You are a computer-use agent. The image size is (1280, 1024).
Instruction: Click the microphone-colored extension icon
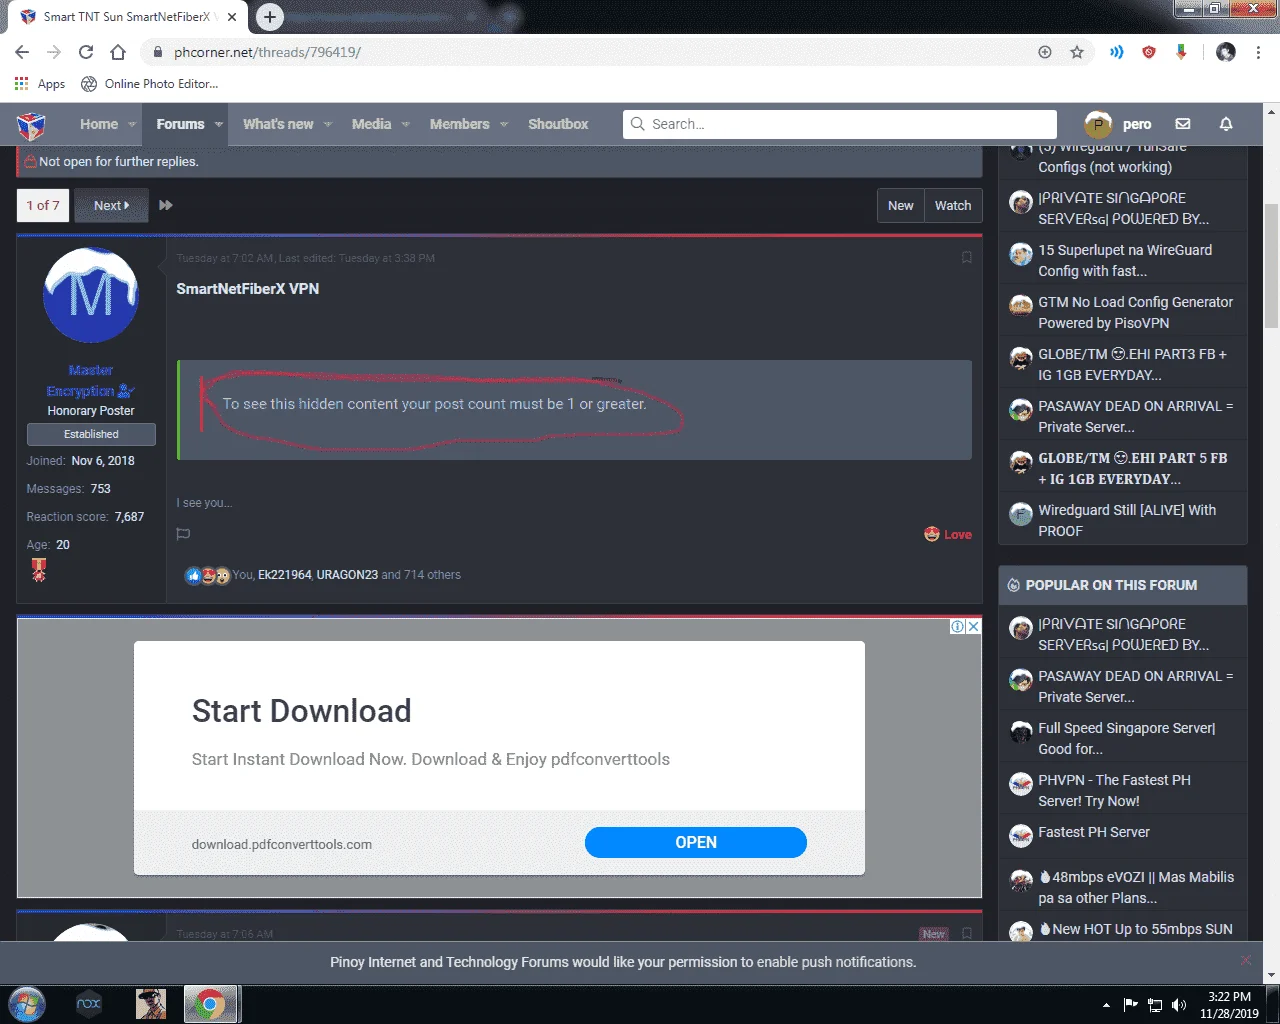pyautogui.click(x=1181, y=52)
